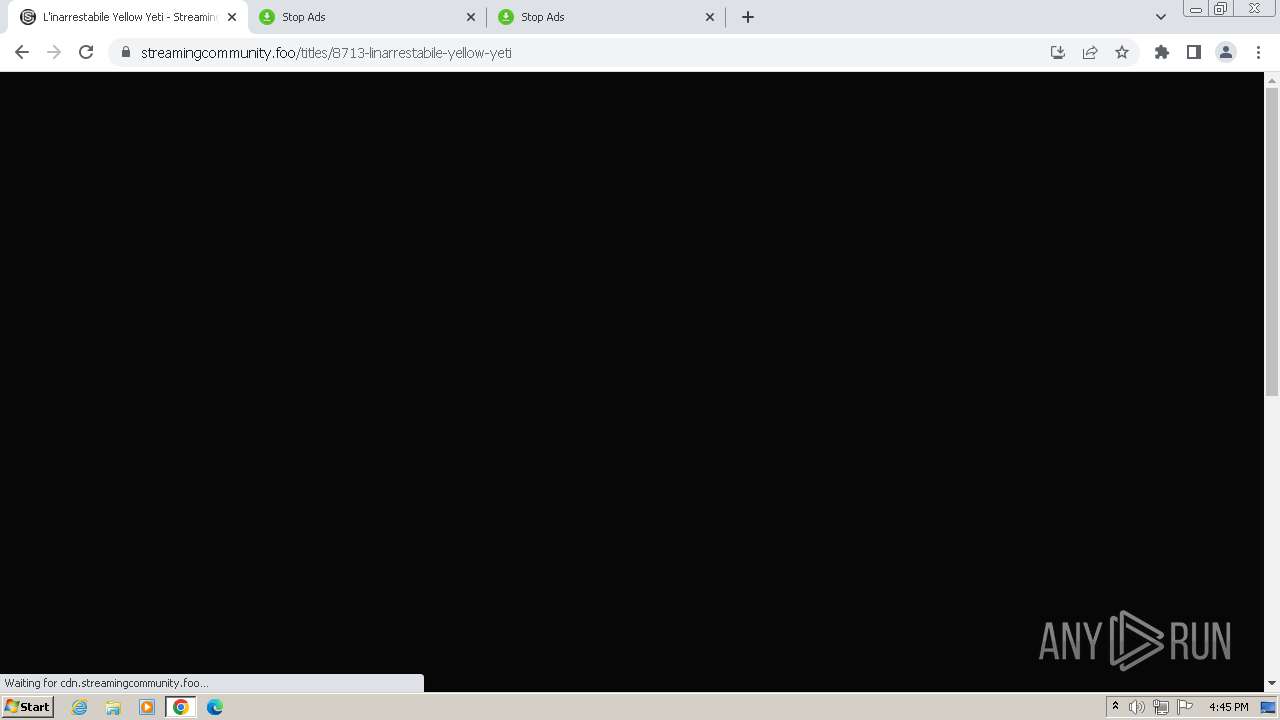Show hidden tray icons arrow

[1115, 707]
